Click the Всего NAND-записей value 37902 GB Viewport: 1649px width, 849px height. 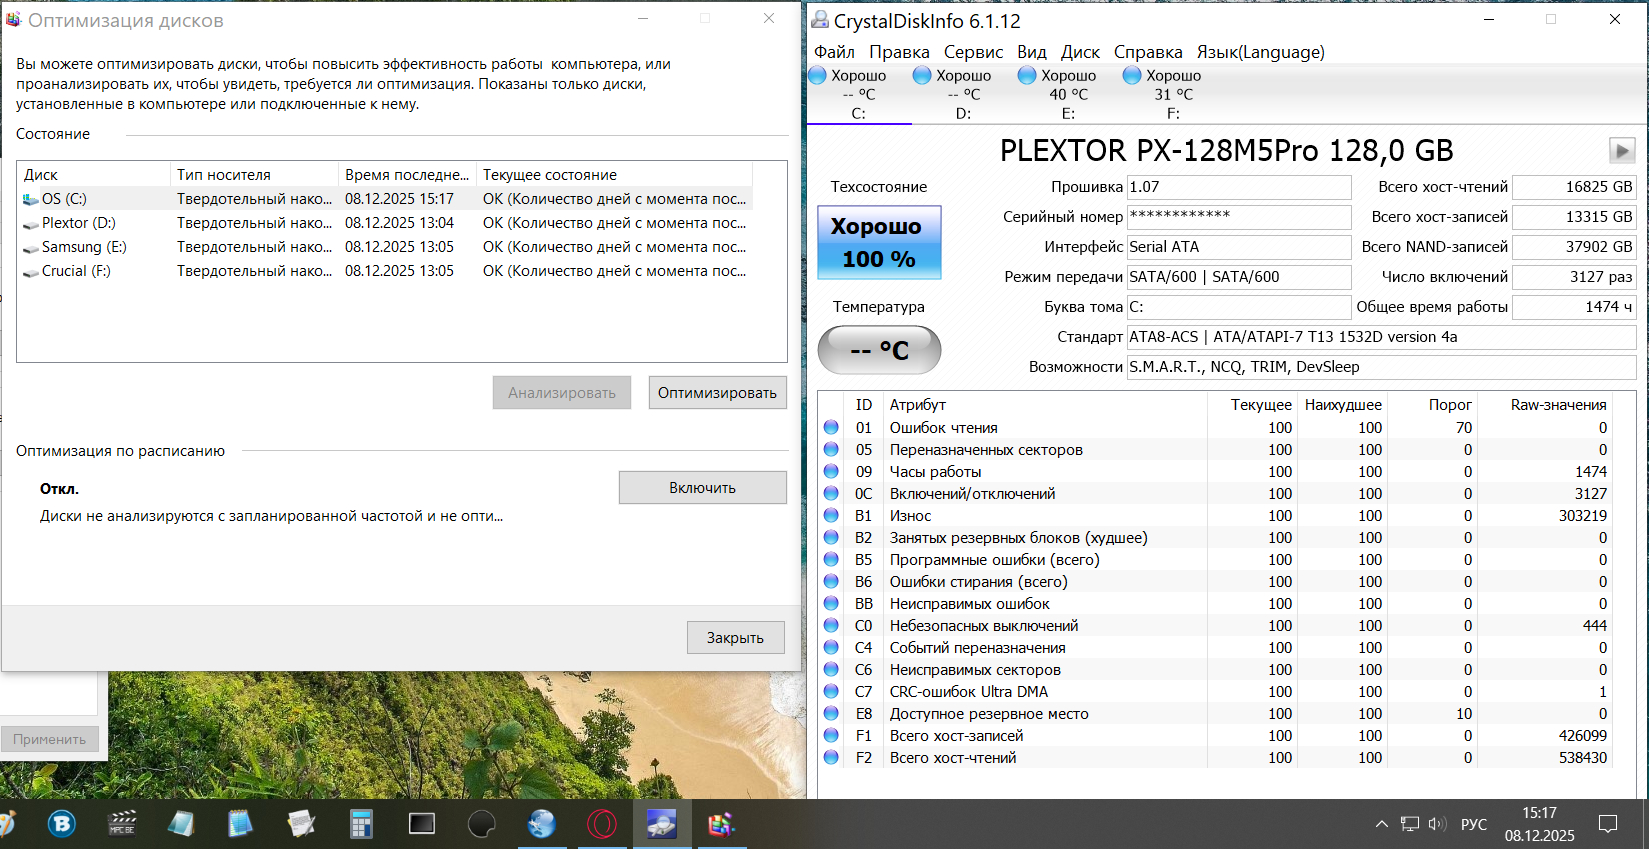click(1574, 247)
